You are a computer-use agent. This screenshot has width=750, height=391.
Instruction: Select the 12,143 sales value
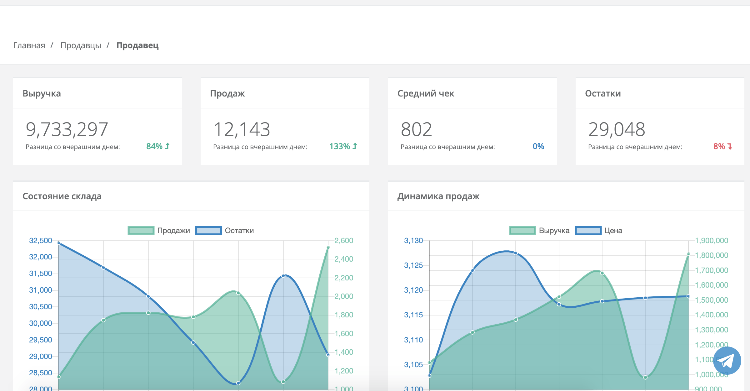pyautogui.click(x=242, y=129)
